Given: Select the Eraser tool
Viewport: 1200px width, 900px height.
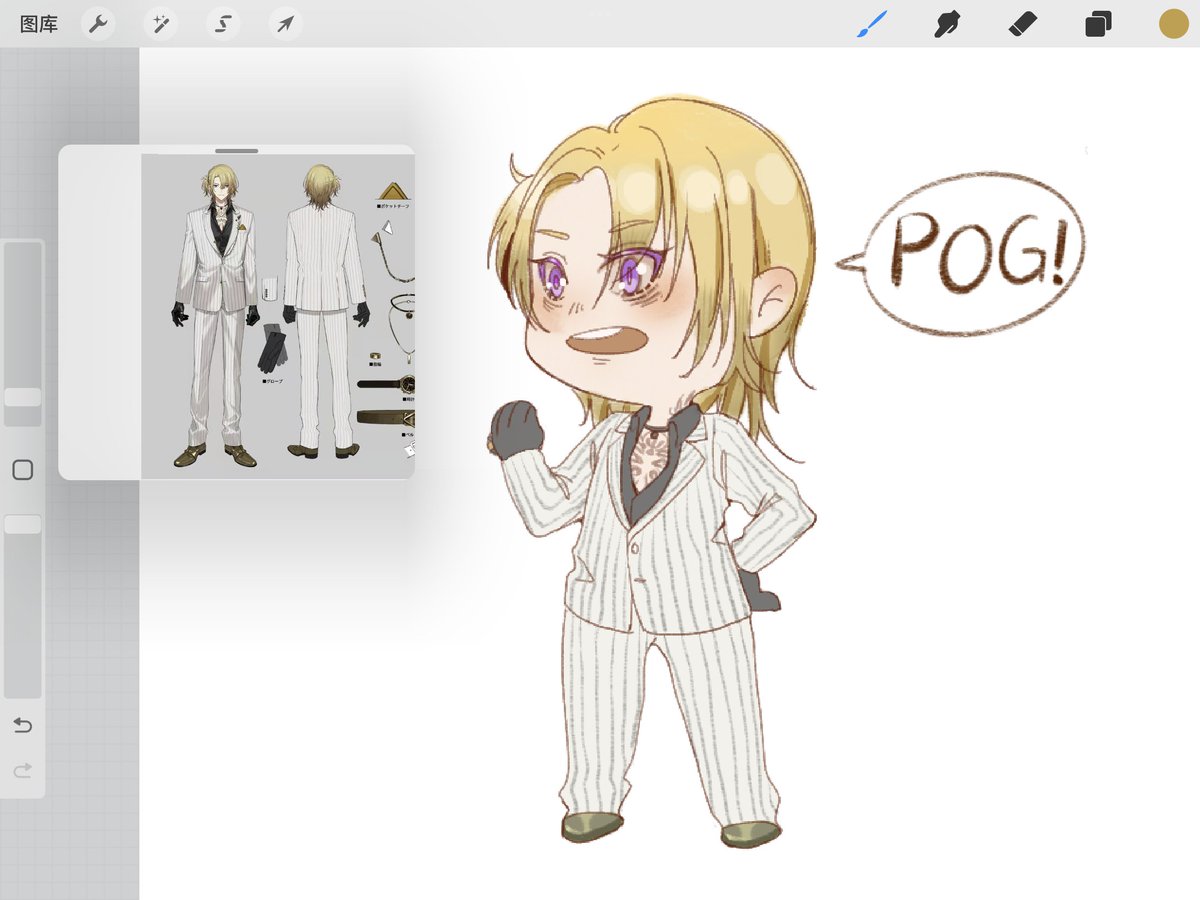Looking at the screenshot, I should pyautogui.click(x=1024, y=24).
